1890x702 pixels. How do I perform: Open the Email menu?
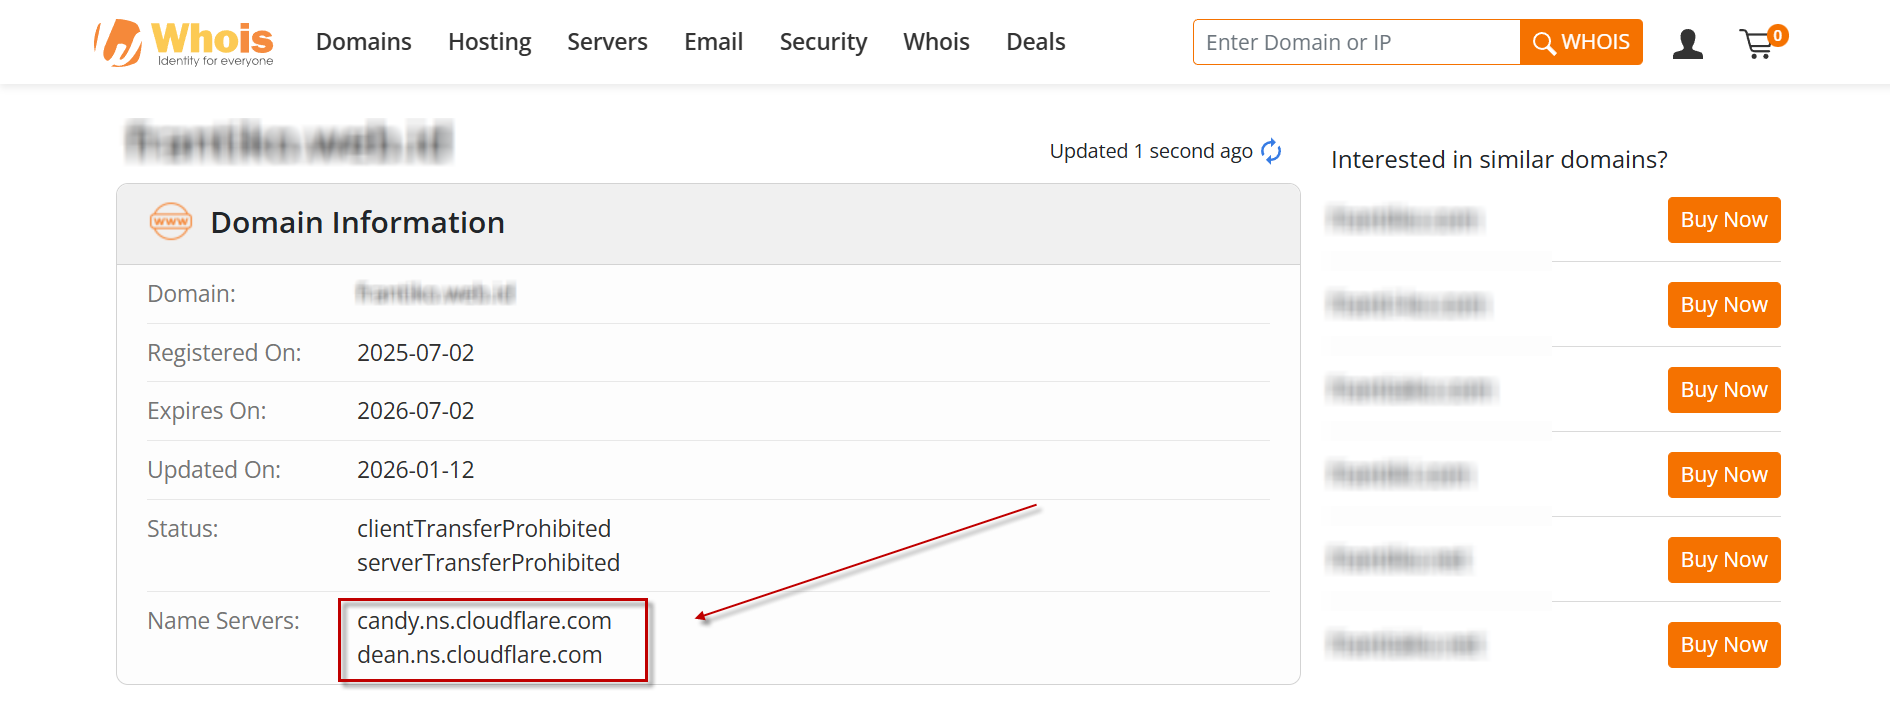pyautogui.click(x=713, y=42)
